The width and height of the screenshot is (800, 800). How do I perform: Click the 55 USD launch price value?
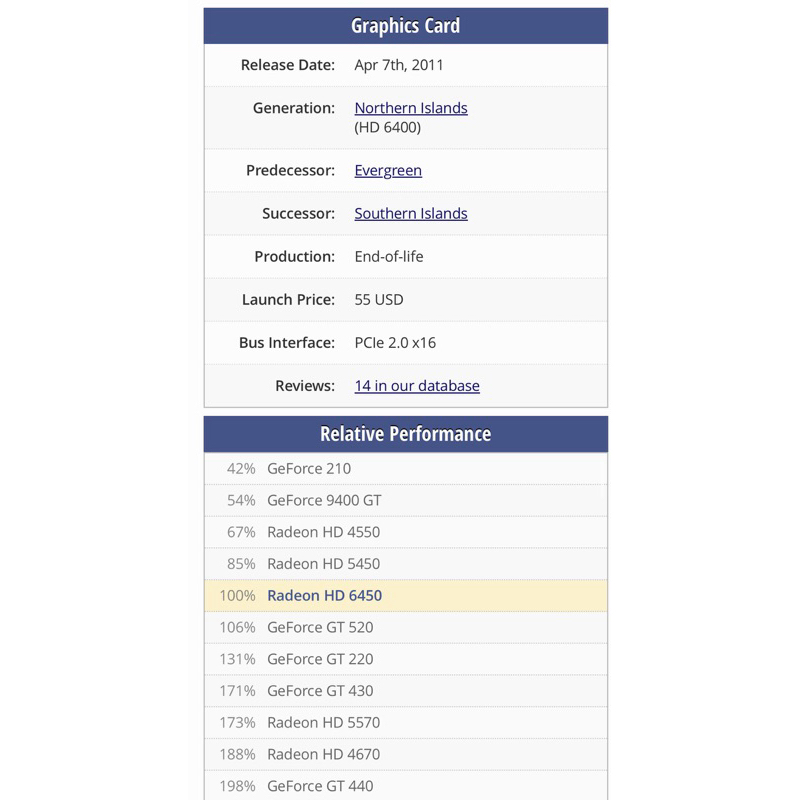[379, 300]
